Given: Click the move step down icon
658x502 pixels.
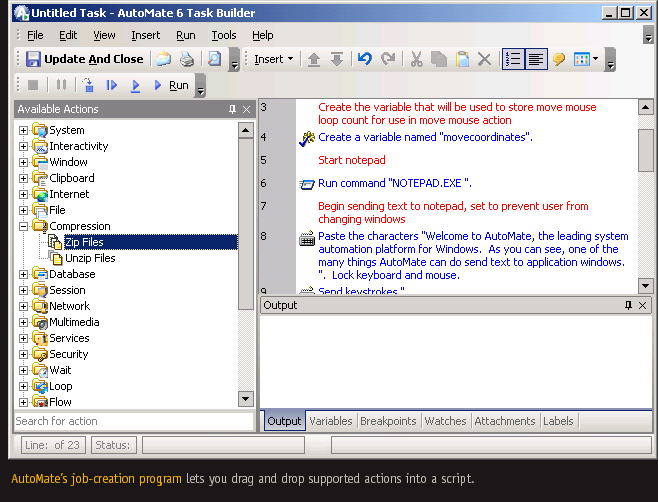Looking at the screenshot, I should [x=337, y=59].
